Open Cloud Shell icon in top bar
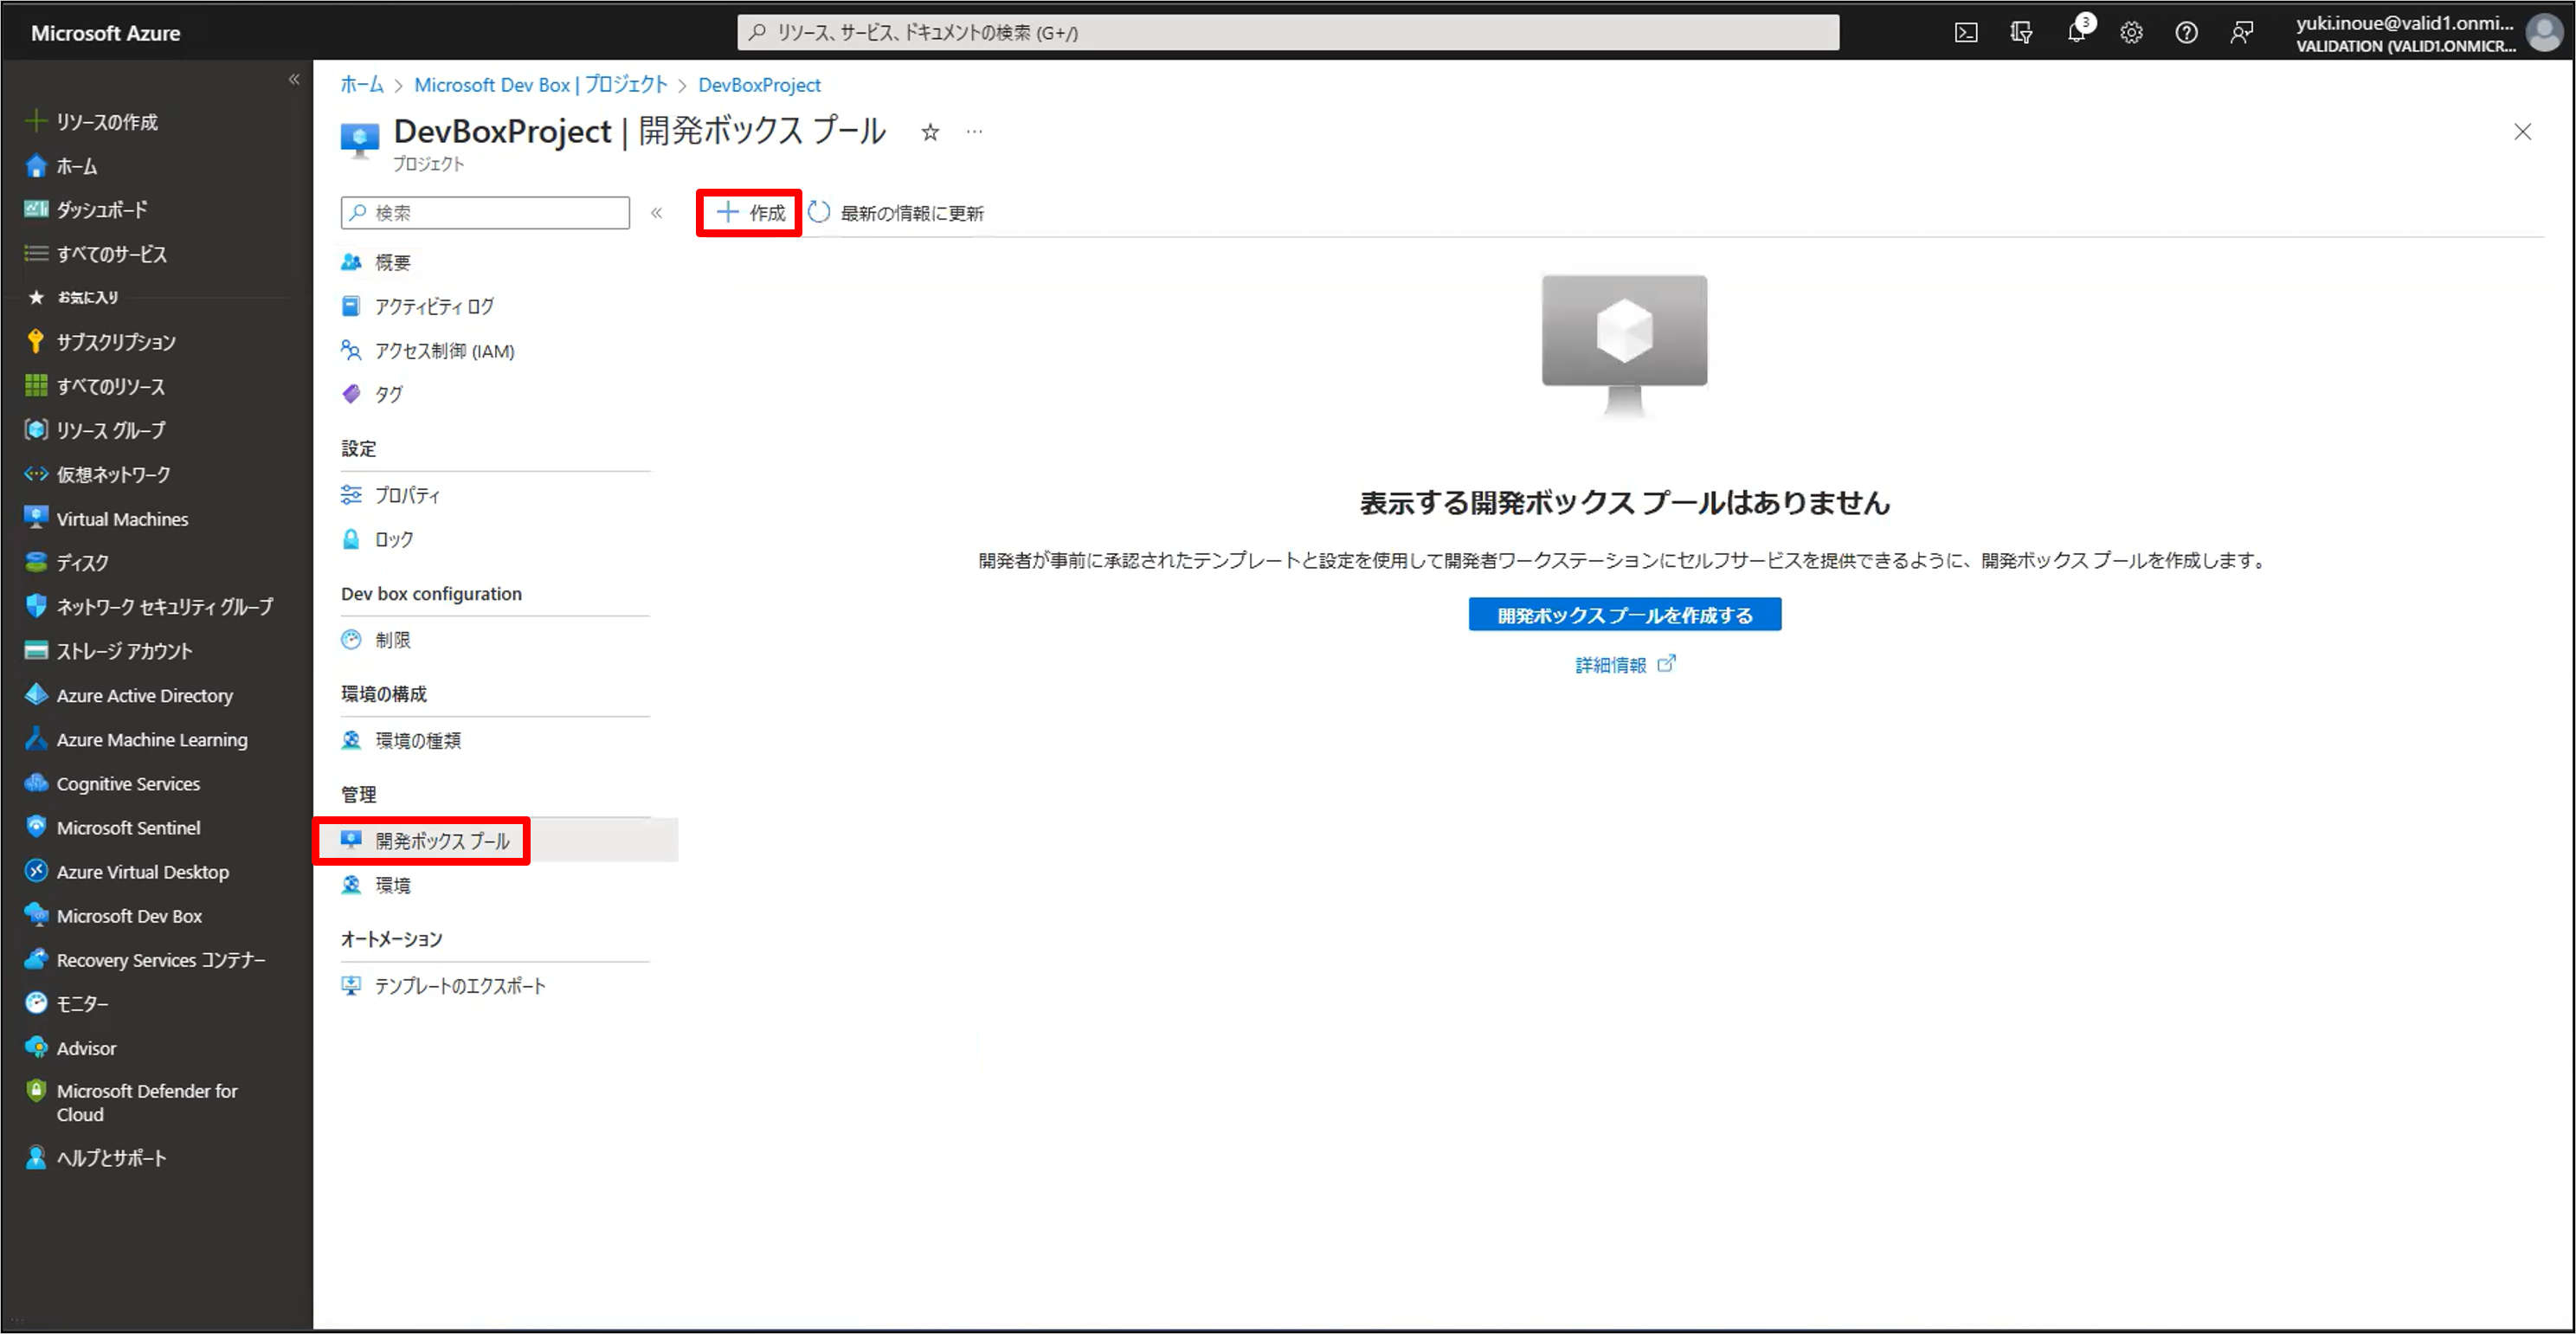Viewport: 2576px width, 1334px height. [1965, 33]
